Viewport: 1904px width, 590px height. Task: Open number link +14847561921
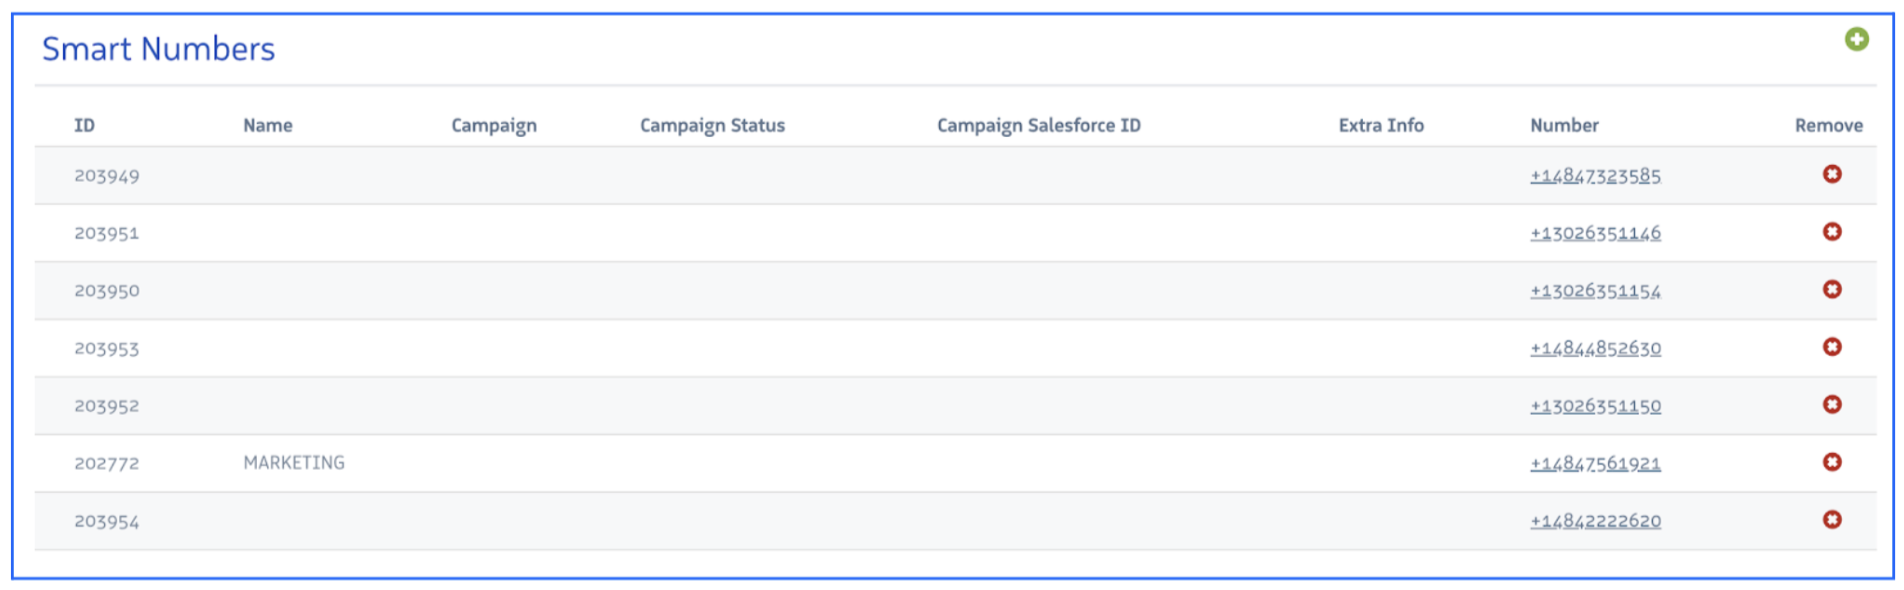tap(1595, 463)
